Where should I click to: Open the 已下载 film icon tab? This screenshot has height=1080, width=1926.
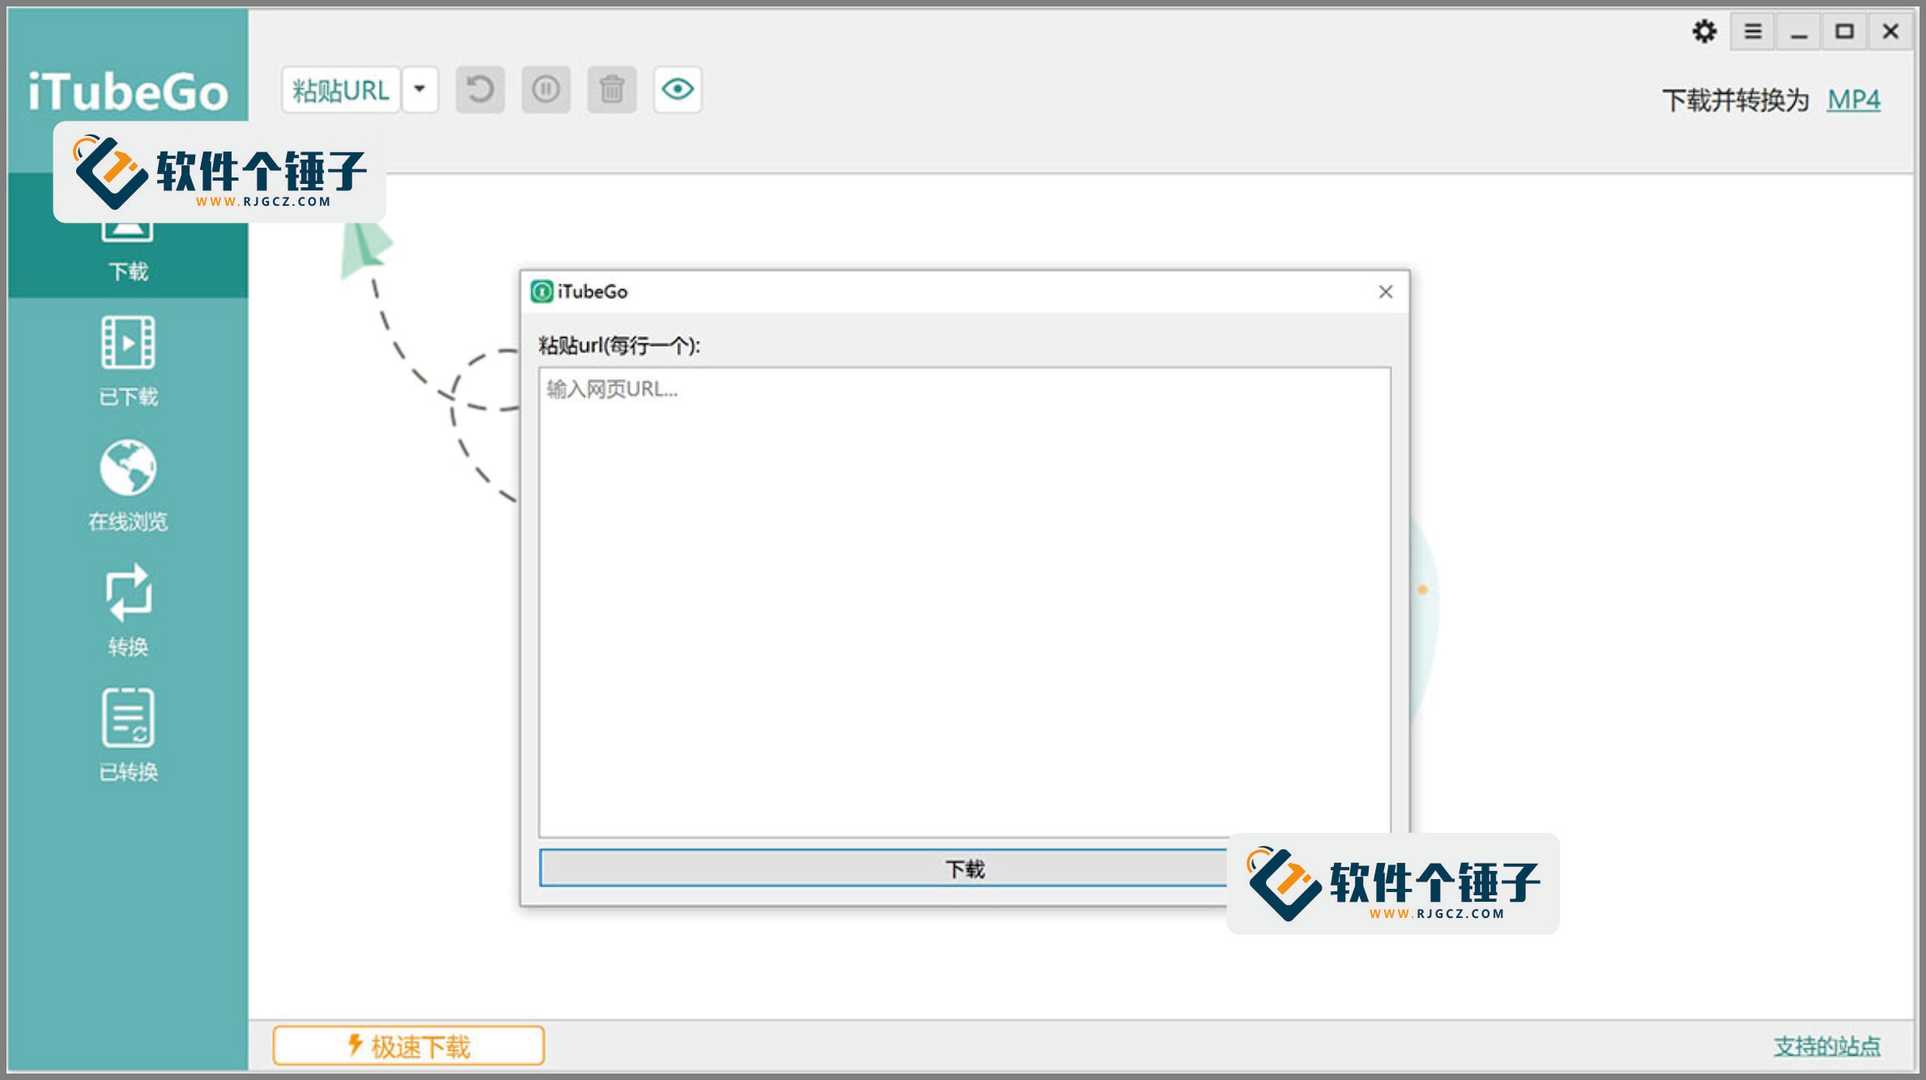click(128, 361)
